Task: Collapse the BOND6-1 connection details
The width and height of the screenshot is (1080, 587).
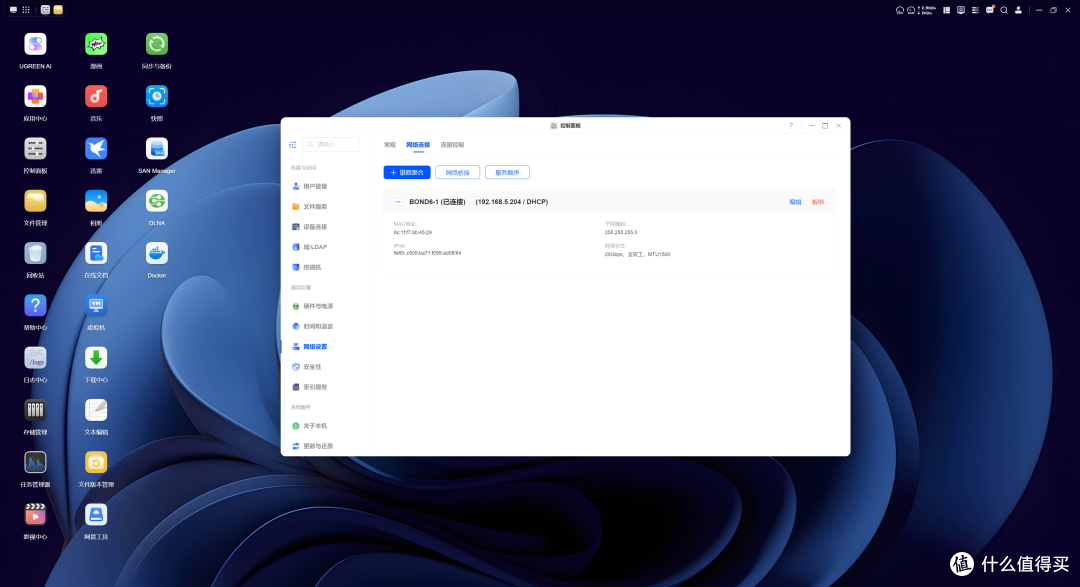Action: pyautogui.click(x=398, y=202)
